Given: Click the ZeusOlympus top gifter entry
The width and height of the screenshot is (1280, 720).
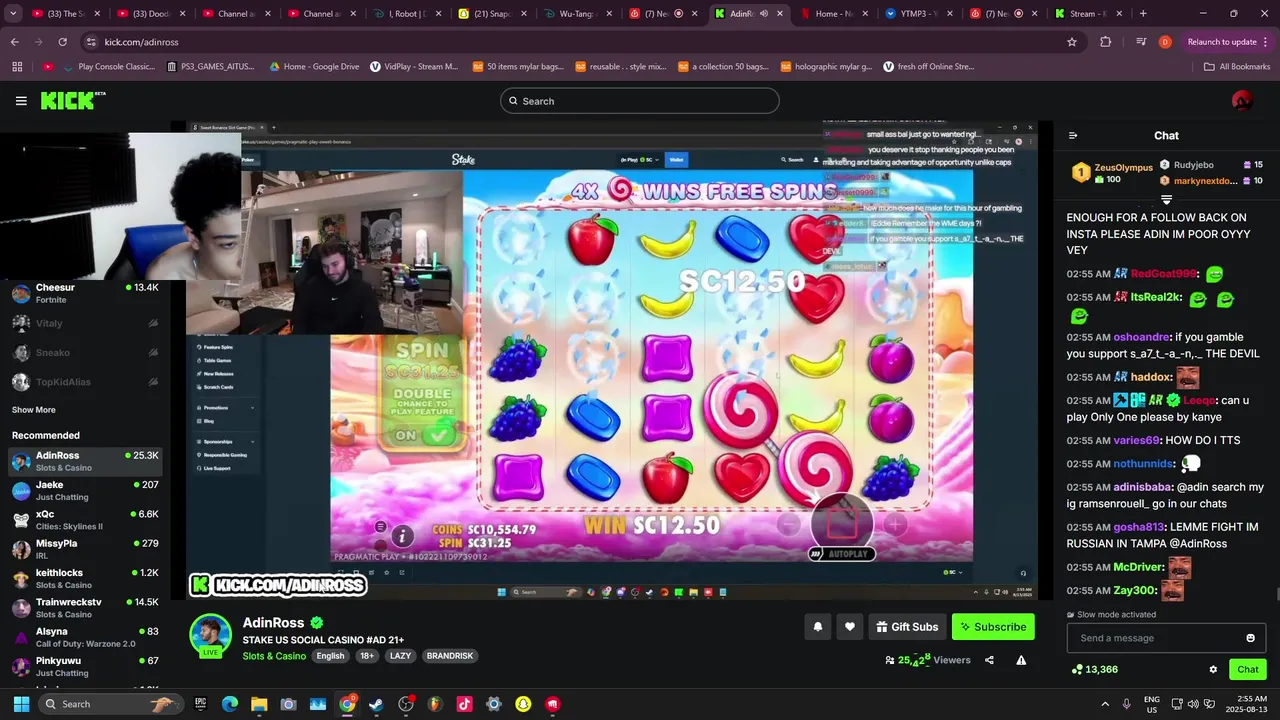Looking at the screenshot, I should click(x=1114, y=173).
